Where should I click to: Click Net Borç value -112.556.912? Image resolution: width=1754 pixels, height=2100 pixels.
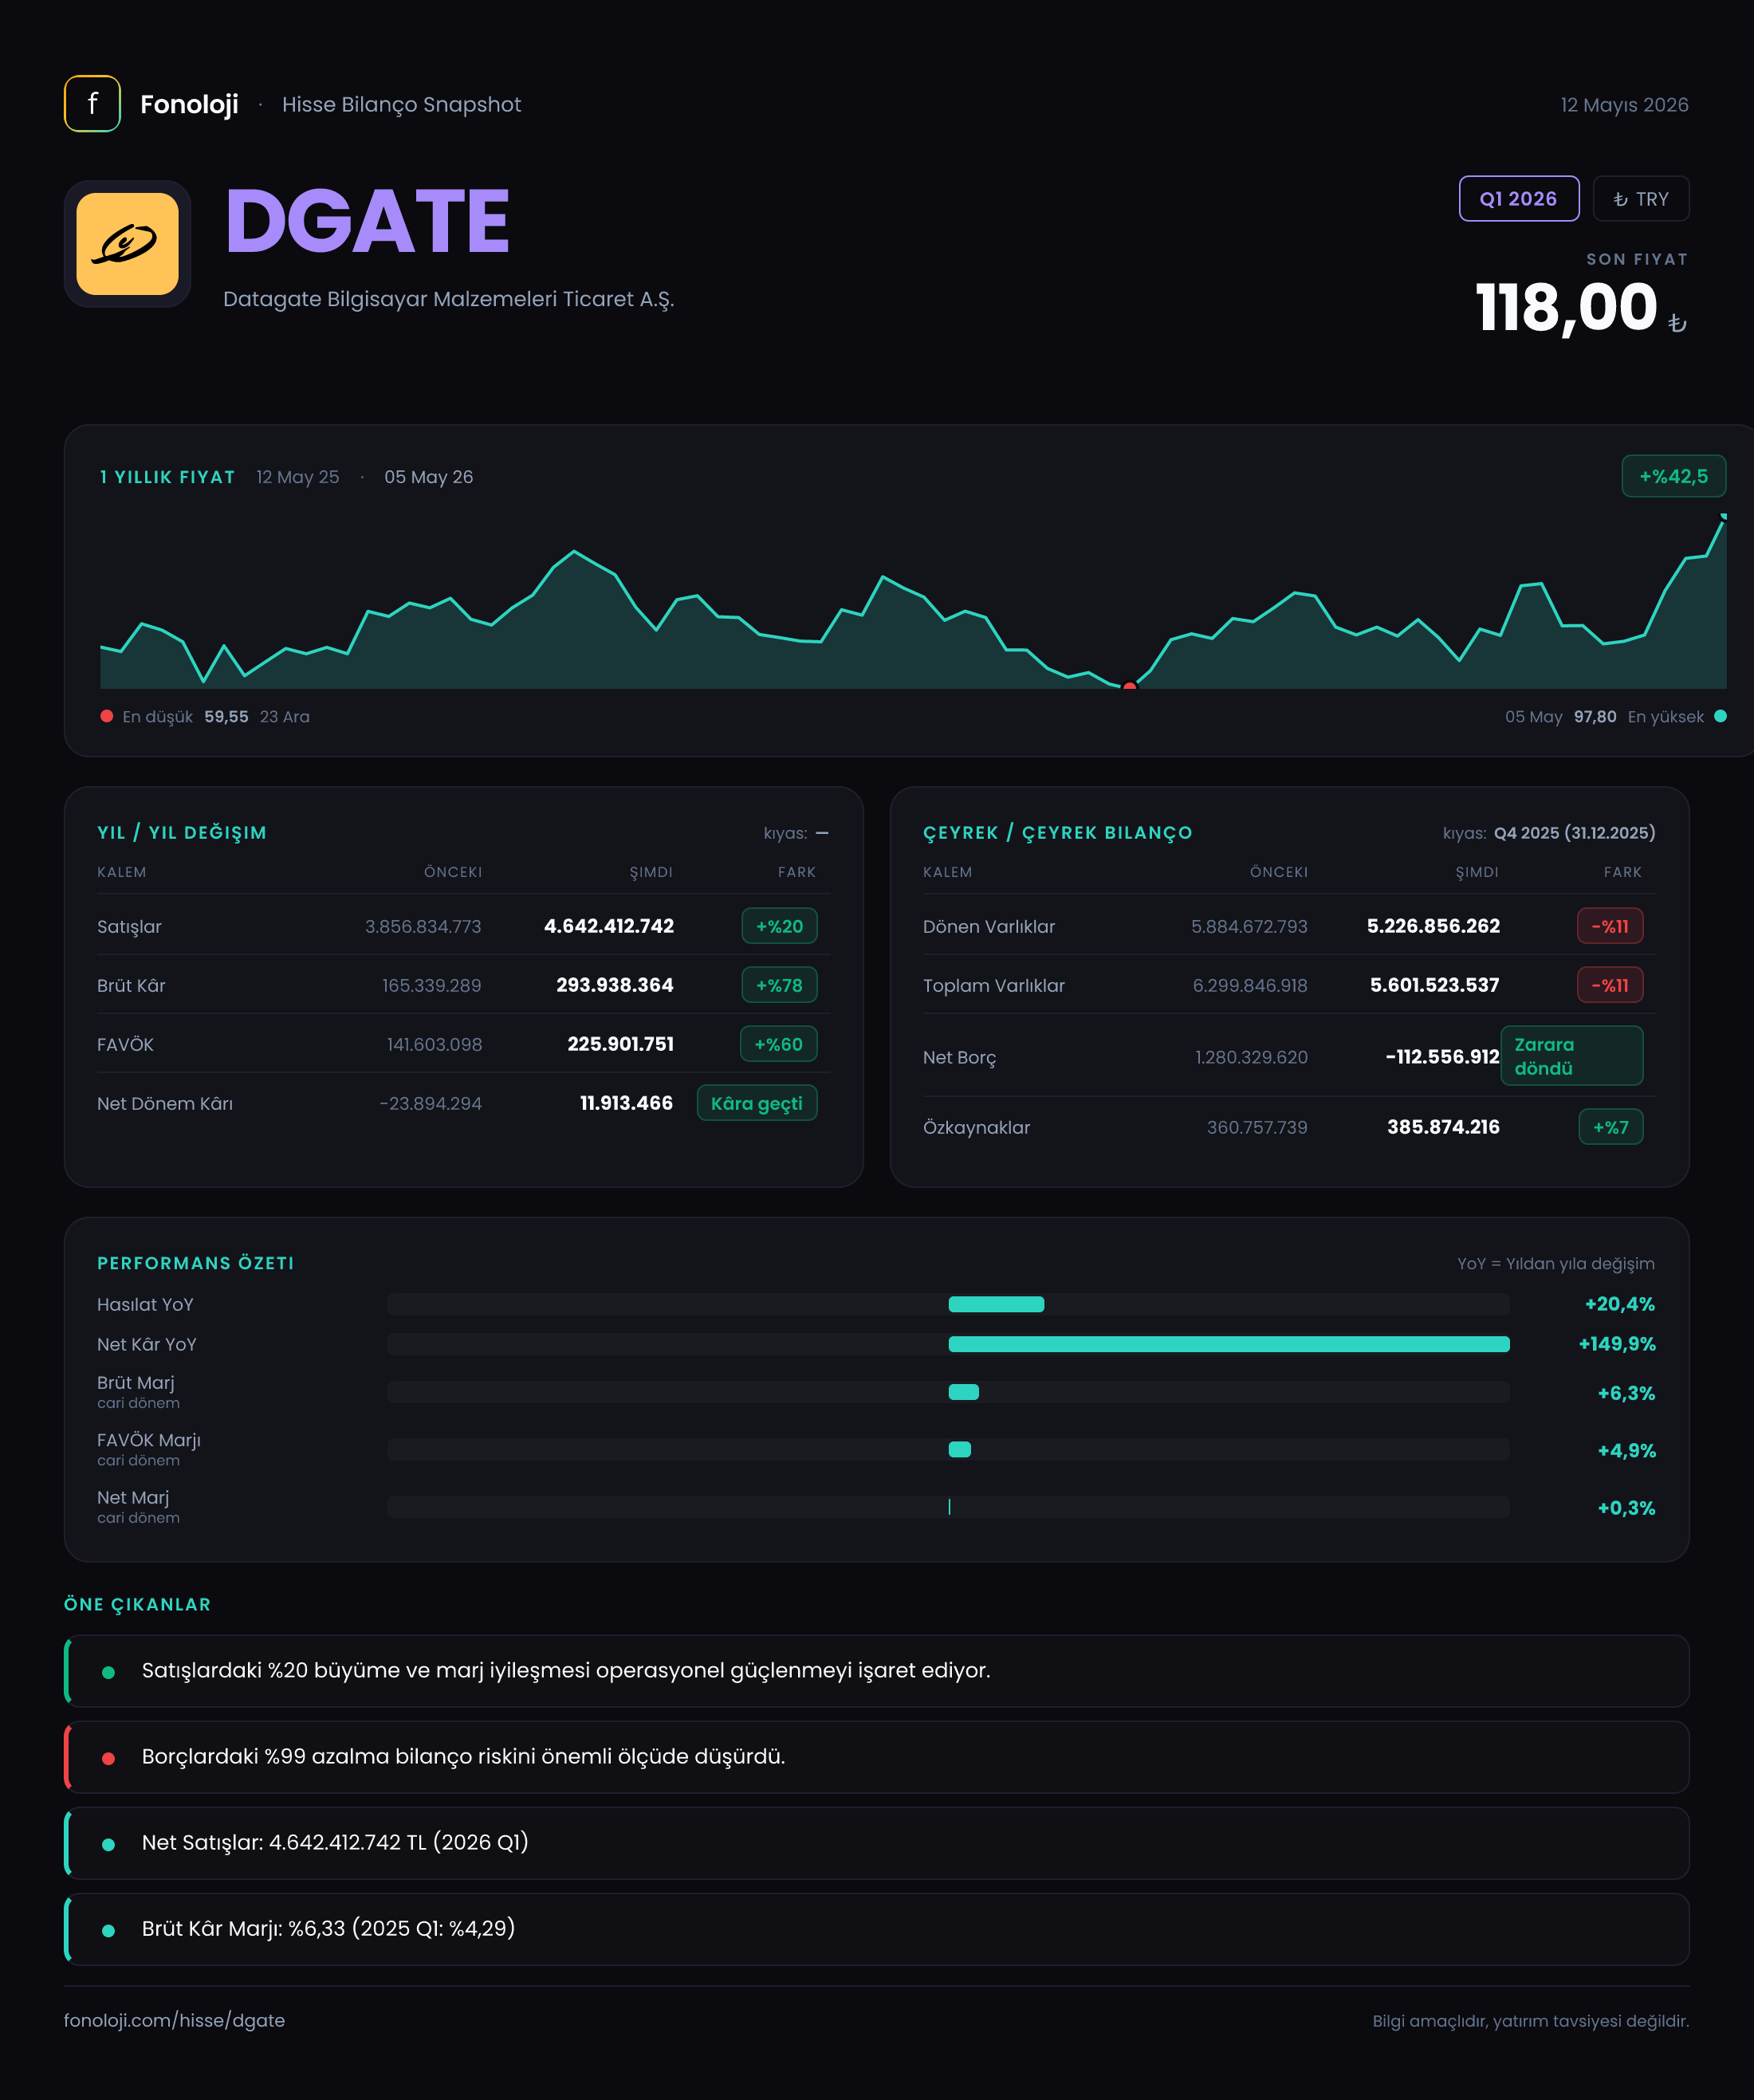coord(1442,1056)
